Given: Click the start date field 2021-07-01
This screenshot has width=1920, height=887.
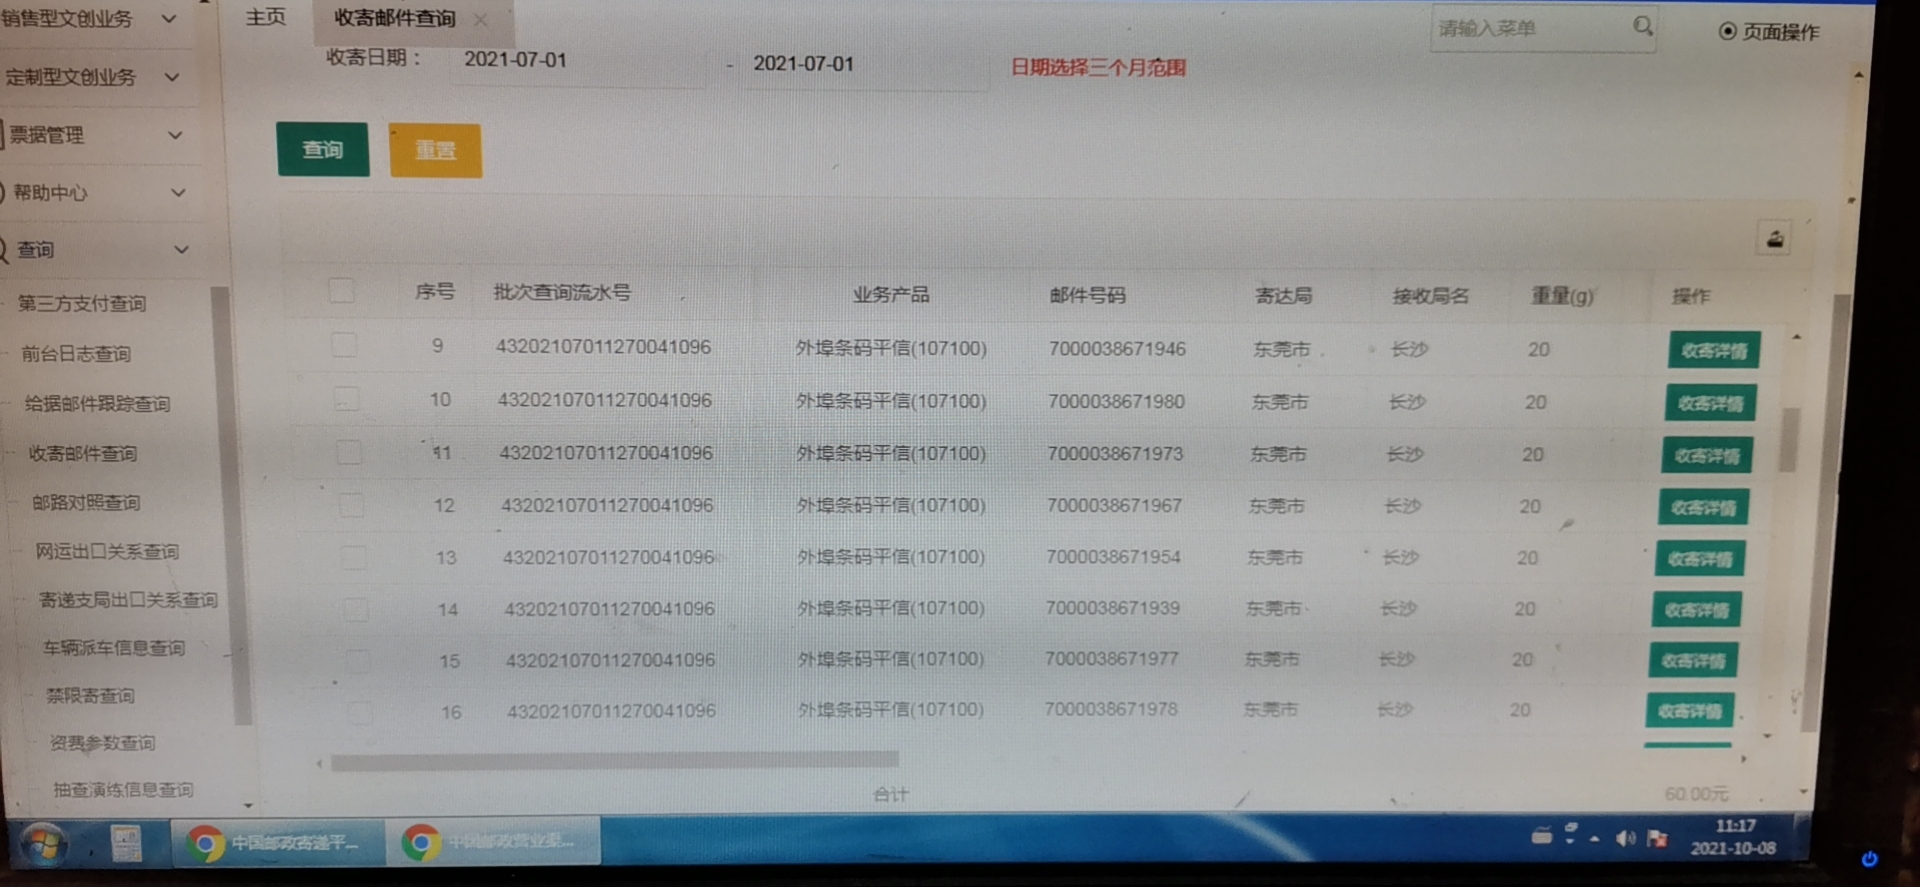Looking at the screenshot, I should click(578, 60).
